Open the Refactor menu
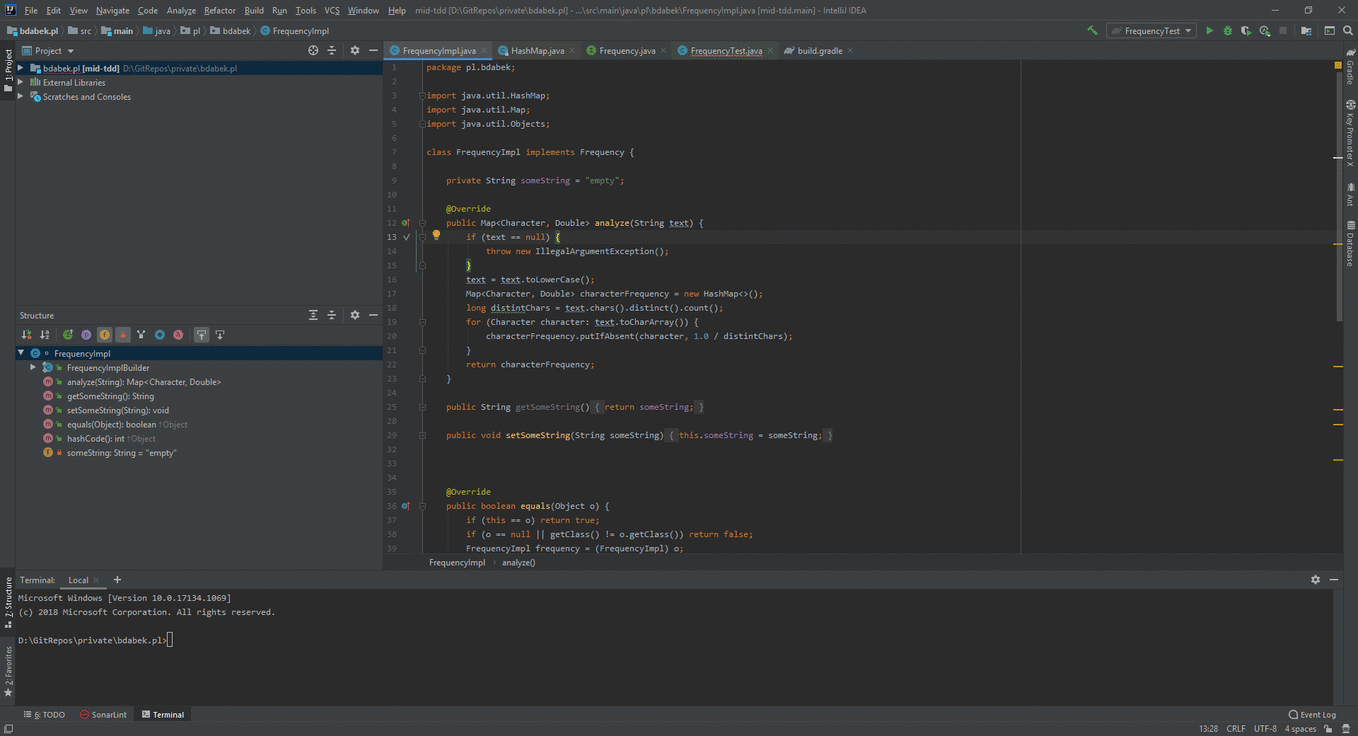The height and width of the screenshot is (736, 1358). tap(220, 10)
